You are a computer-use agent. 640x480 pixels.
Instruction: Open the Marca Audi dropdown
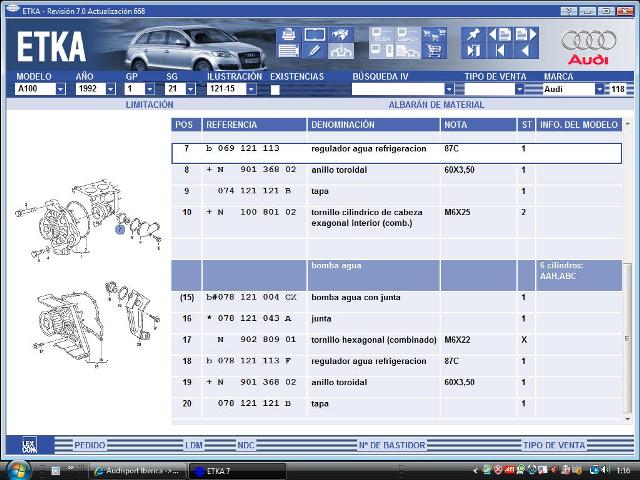tap(599, 89)
